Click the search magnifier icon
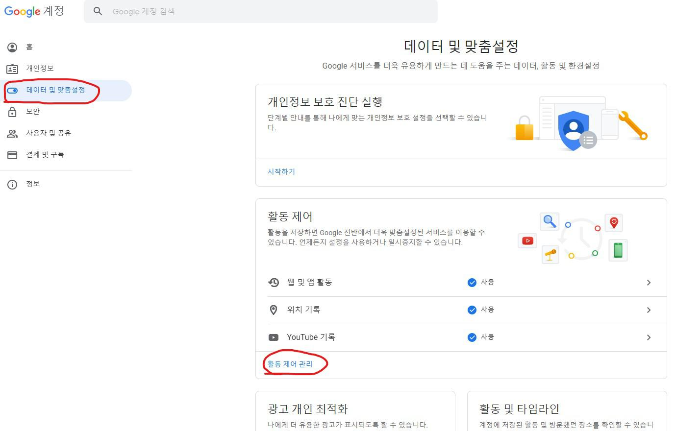The width and height of the screenshot is (700, 431). 98,11
